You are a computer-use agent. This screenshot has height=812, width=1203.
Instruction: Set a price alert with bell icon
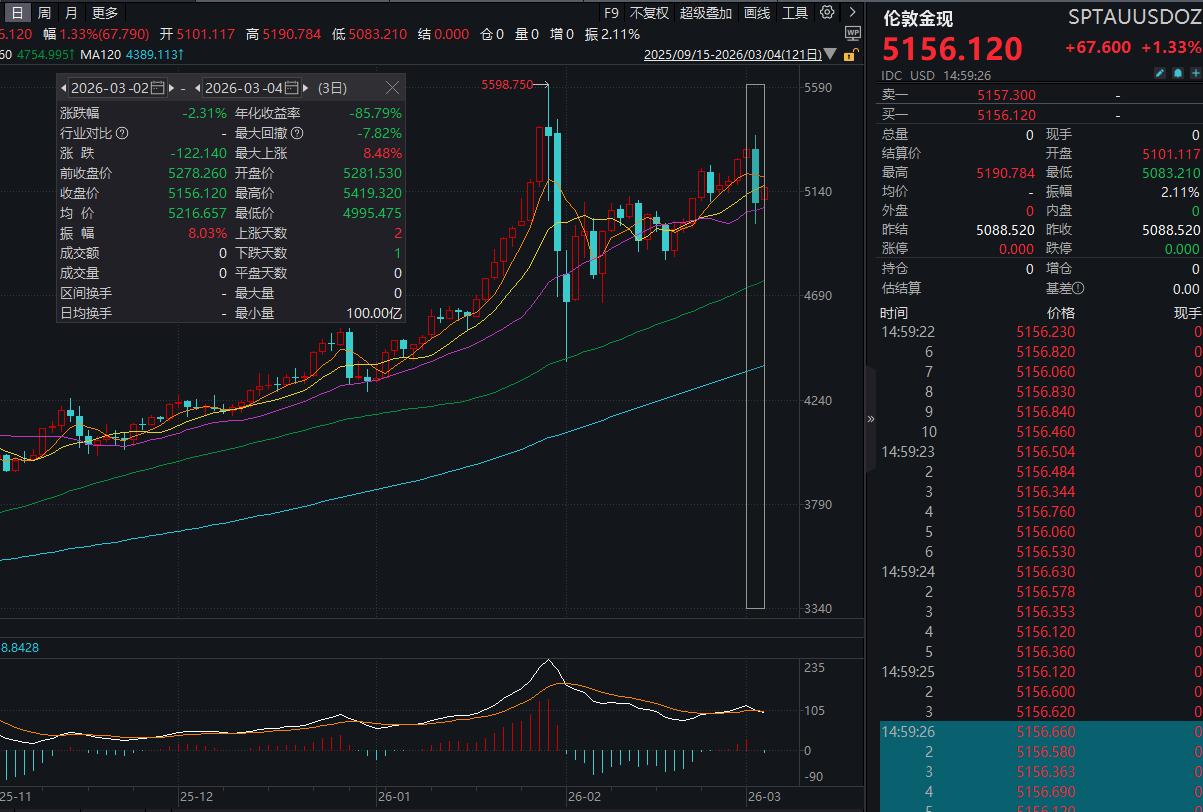1178,74
